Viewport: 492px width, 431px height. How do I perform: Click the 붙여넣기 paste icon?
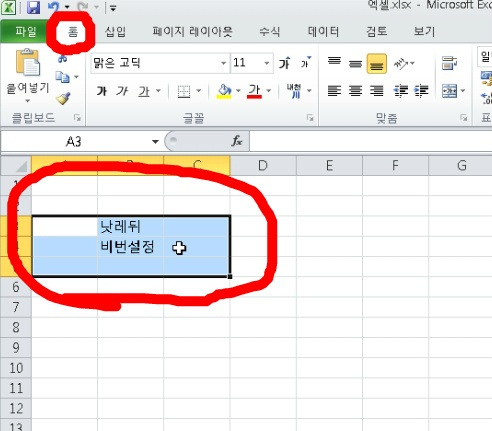[x=28, y=62]
